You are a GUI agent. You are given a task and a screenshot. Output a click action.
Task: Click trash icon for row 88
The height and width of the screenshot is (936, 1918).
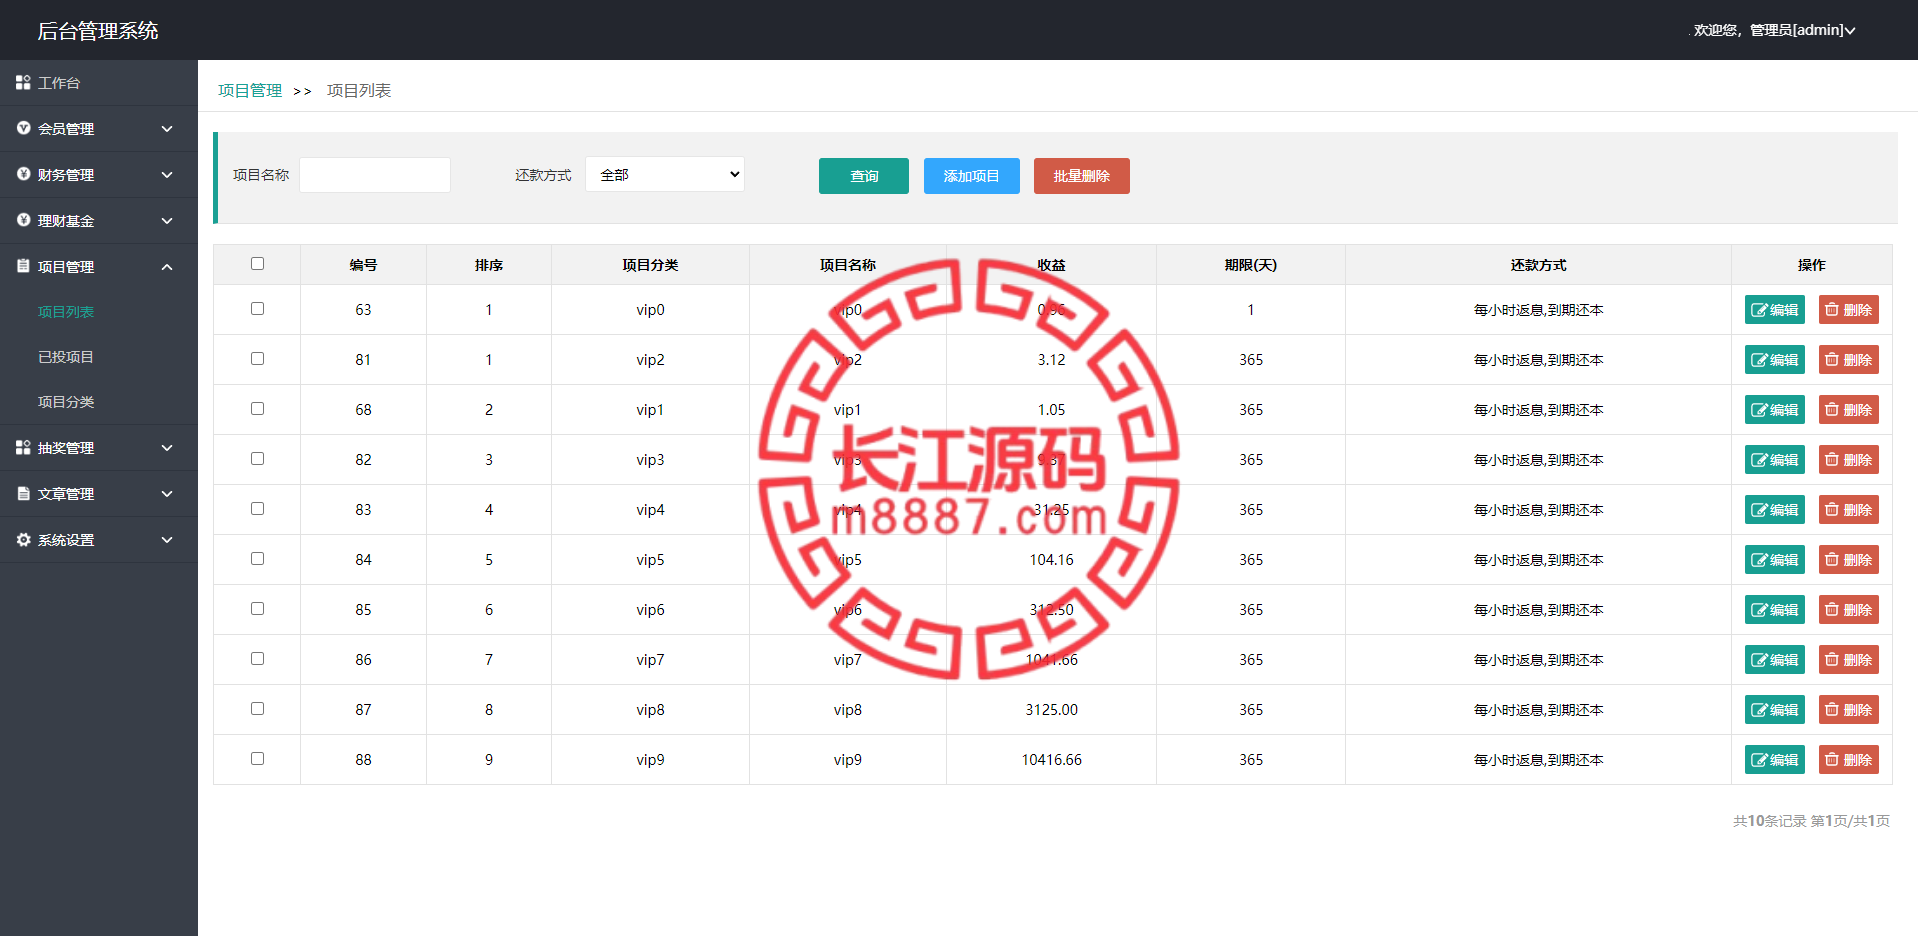point(1832,760)
